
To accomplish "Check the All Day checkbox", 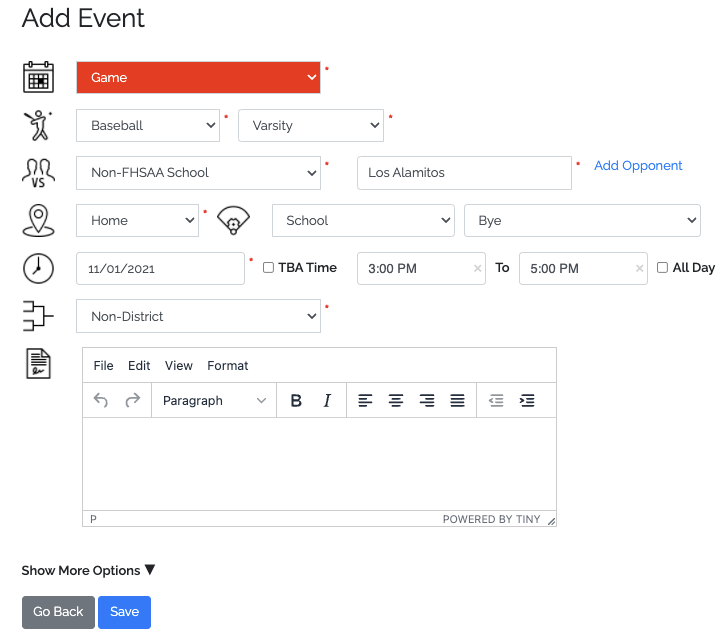I will [662, 268].
